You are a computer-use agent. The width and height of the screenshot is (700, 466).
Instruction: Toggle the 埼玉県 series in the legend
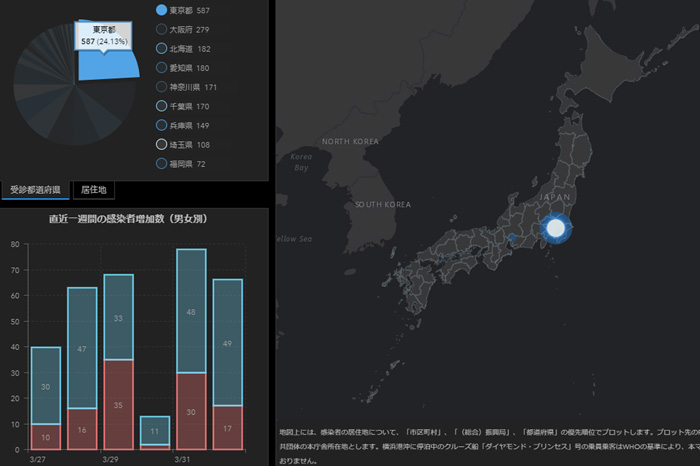pos(162,145)
